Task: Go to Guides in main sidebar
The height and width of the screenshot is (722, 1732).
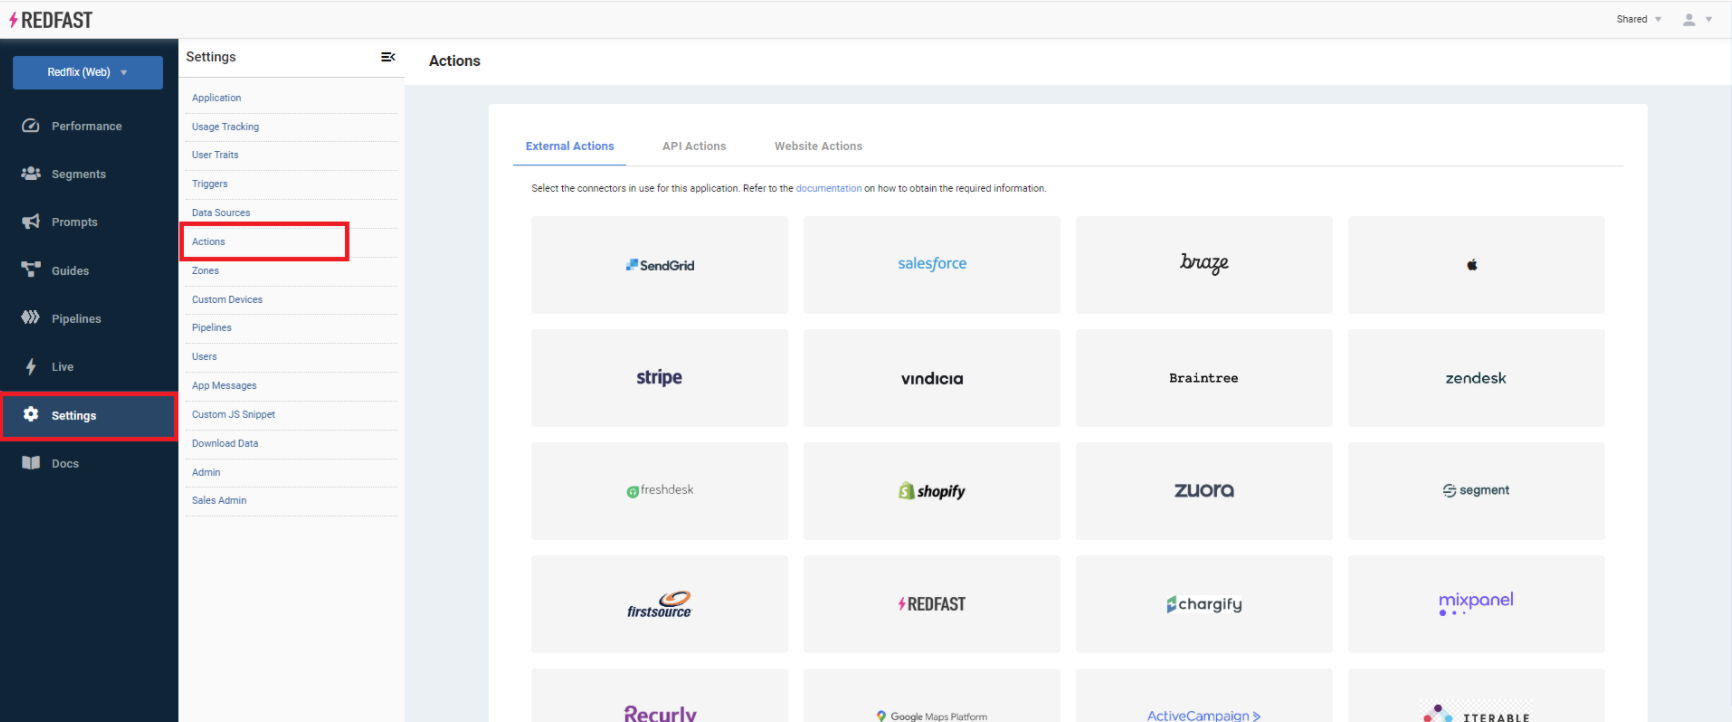Action: tap(70, 271)
